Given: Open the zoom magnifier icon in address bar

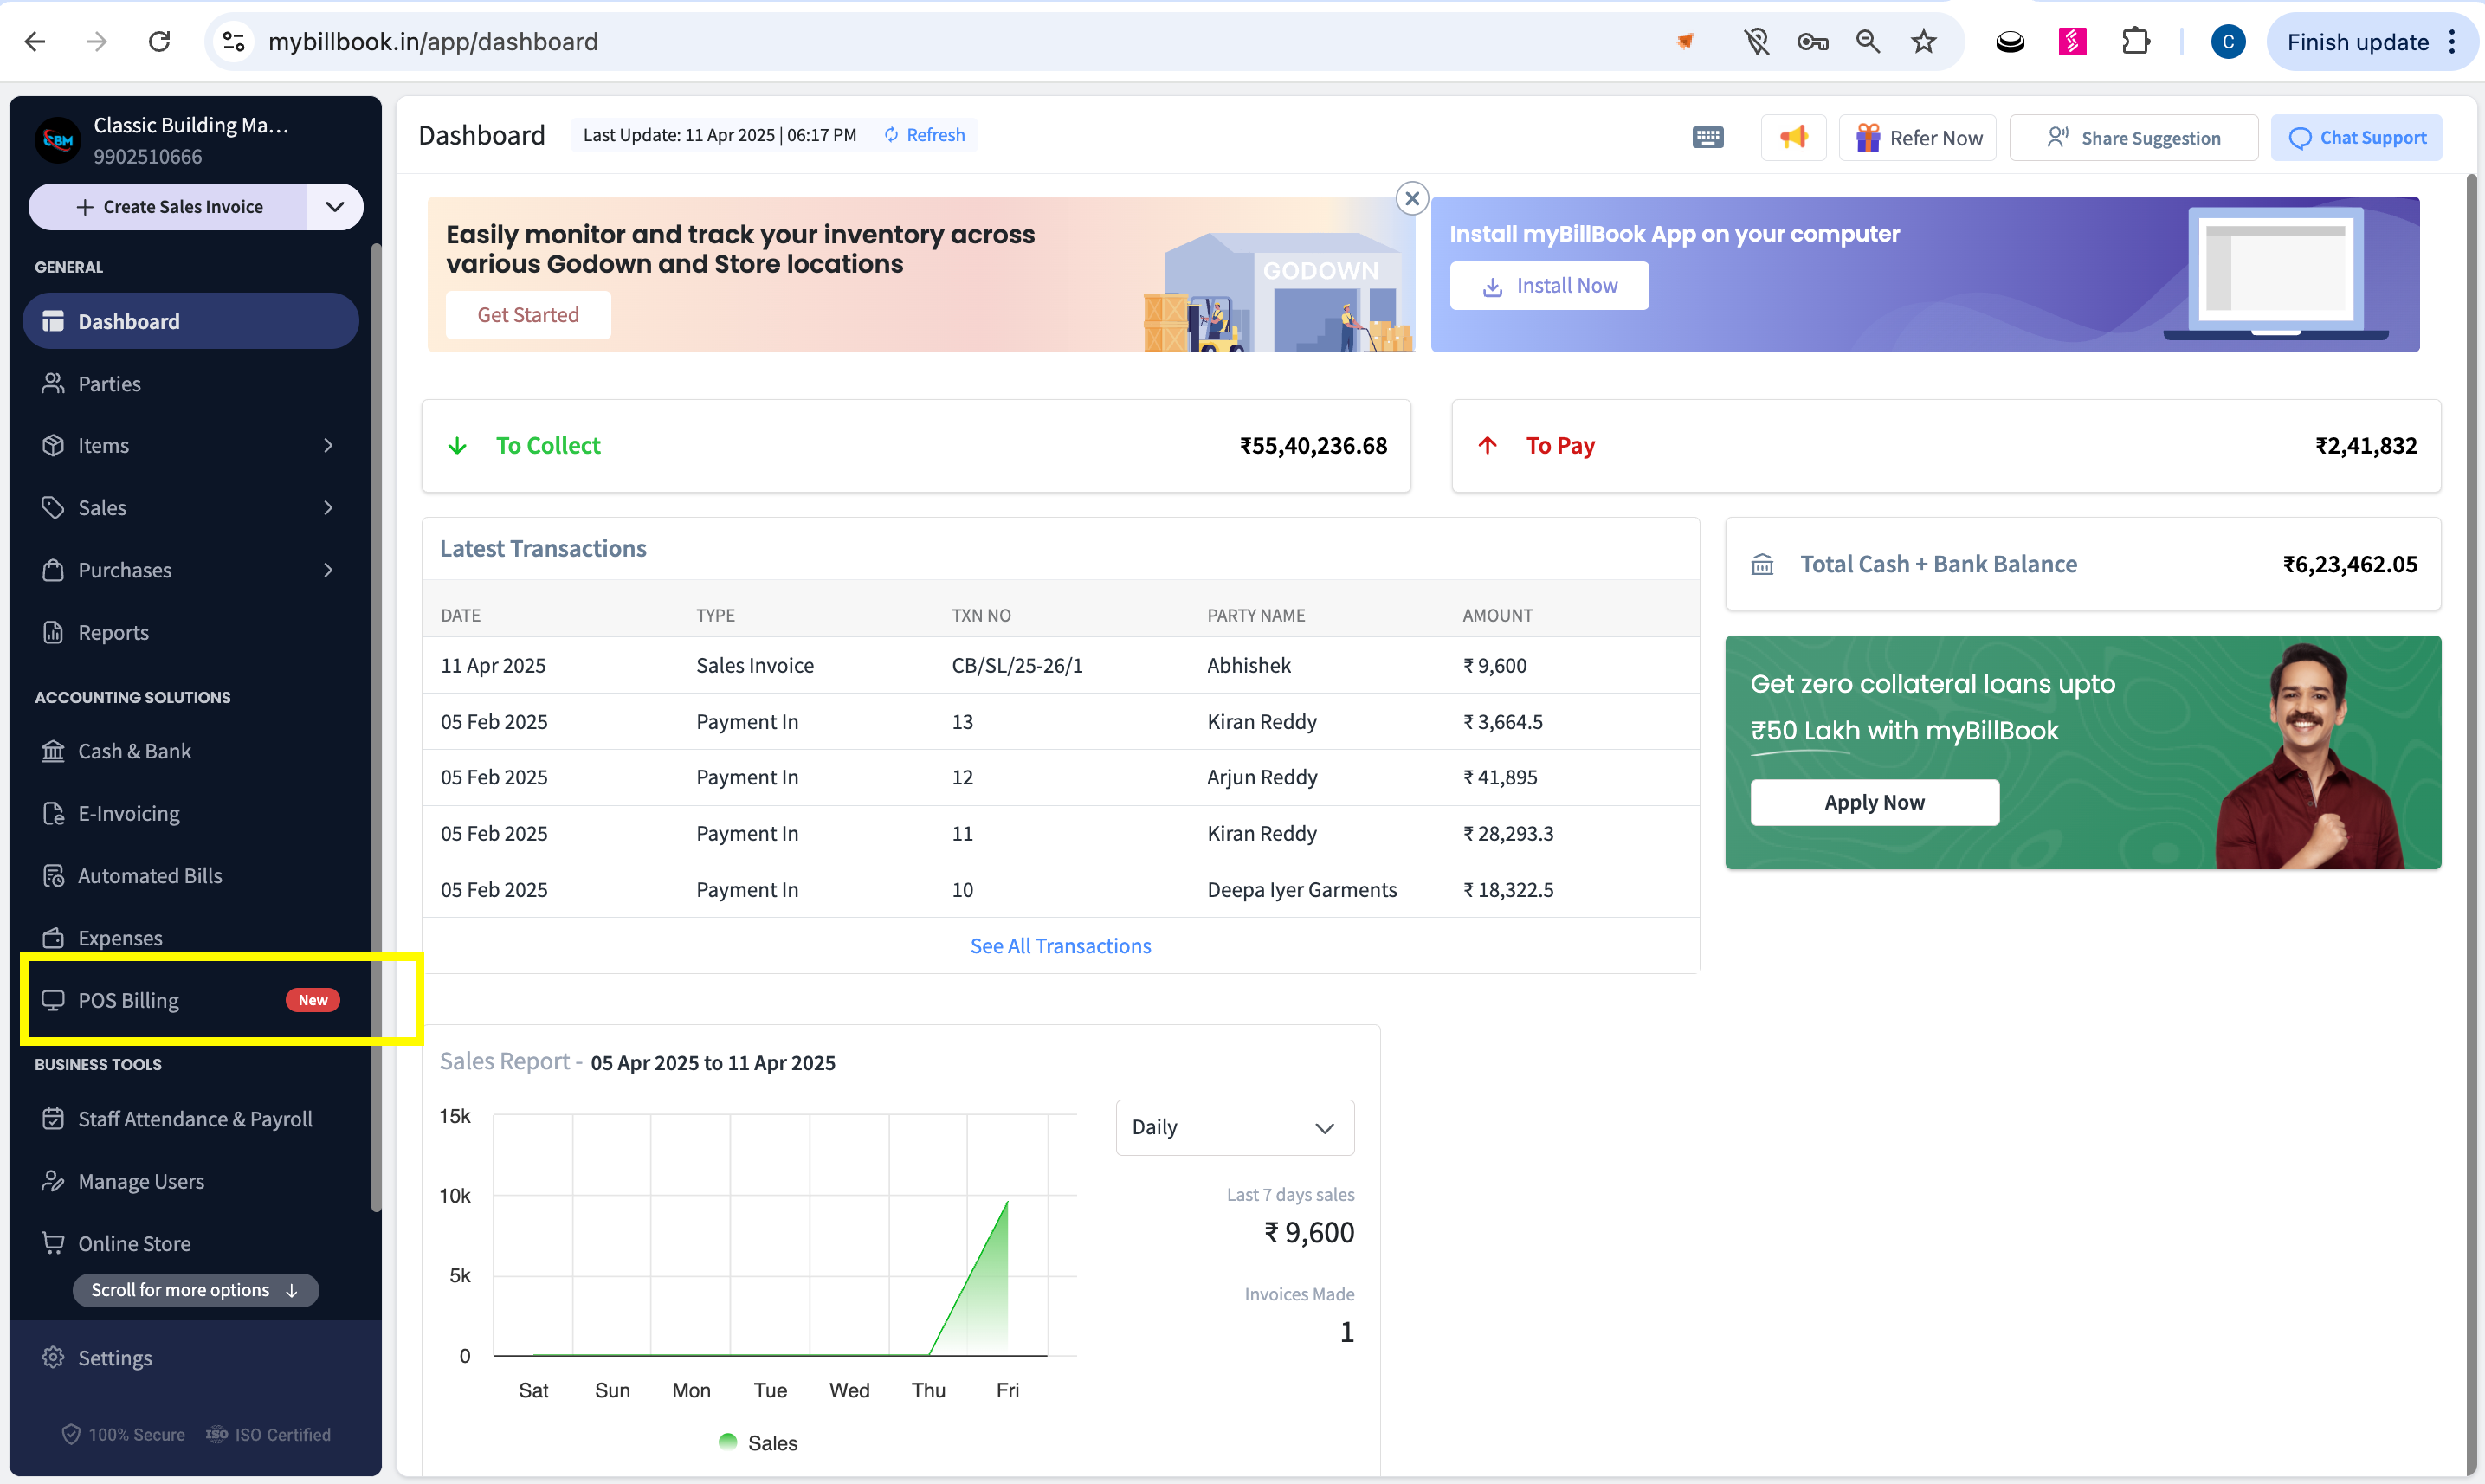Looking at the screenshot, I should tap(1868, 41).
